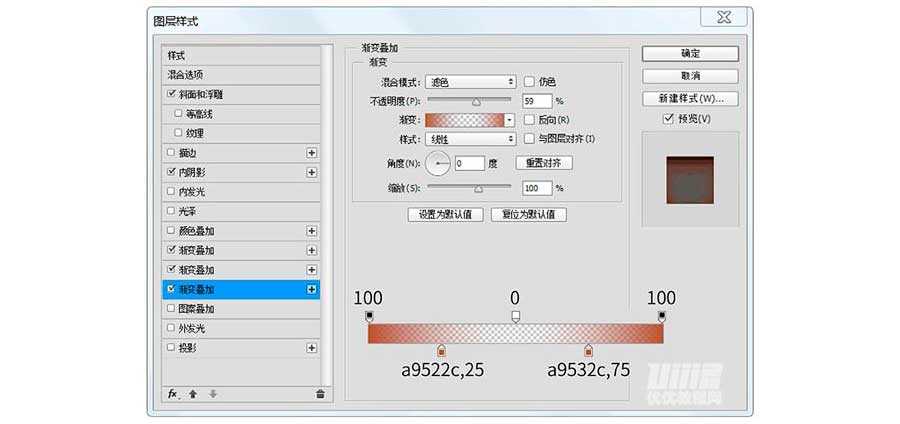Click the move effect up arrow

click(x=193, y=394)
